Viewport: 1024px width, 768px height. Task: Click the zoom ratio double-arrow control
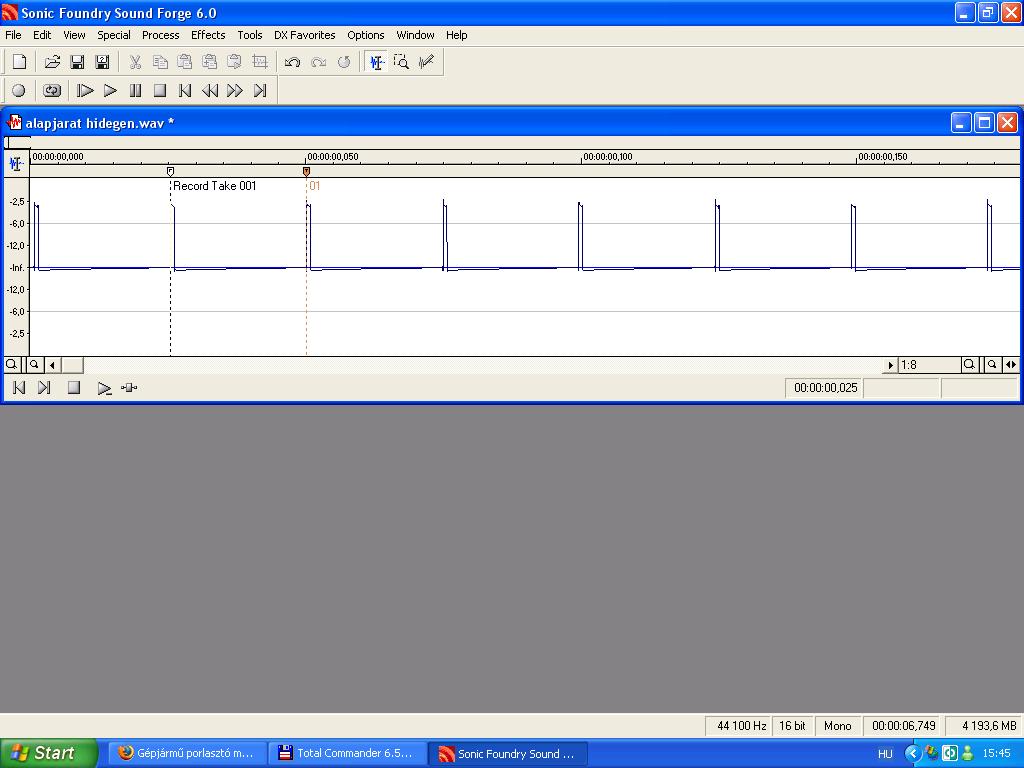click(x=1011, y=364)
